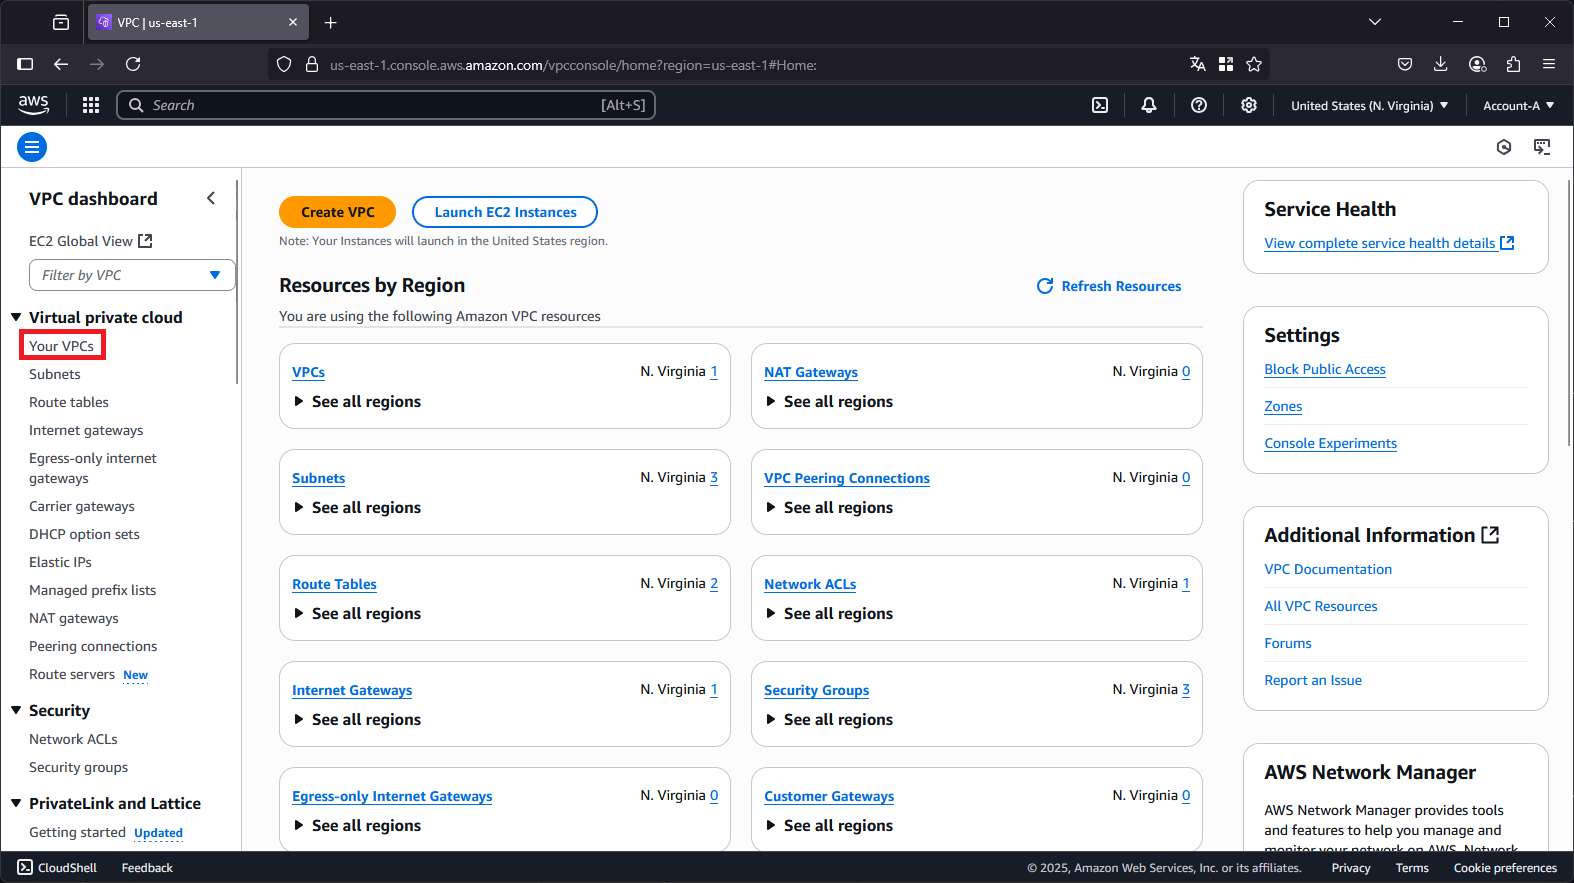Screen dimensions: 1574x883
Task: Collapse the Security navigation section
Action: [16, 710]
